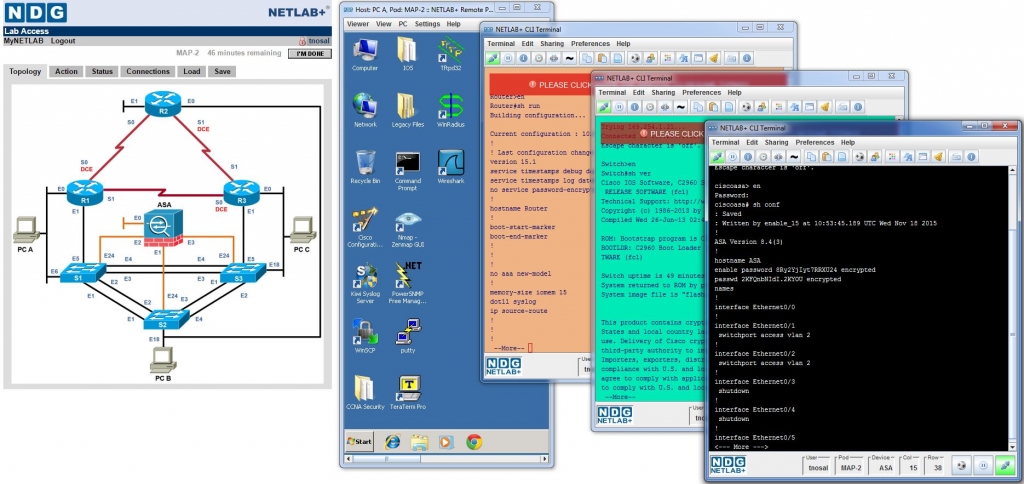The image size is (1024, 484).
Task: Open the Computer desktop icon
Action: point(365,54)
